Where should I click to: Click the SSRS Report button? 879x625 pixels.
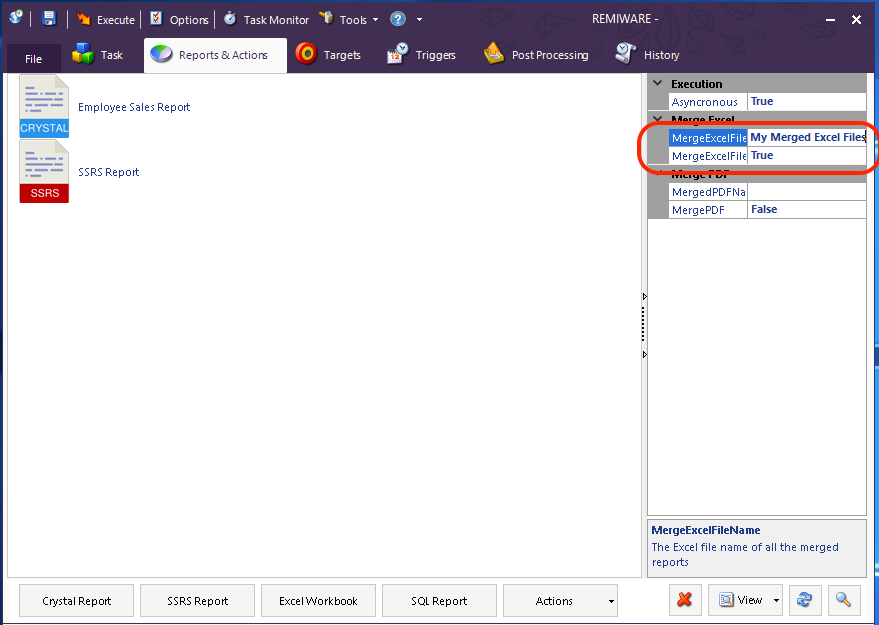[x=197, y=600]
